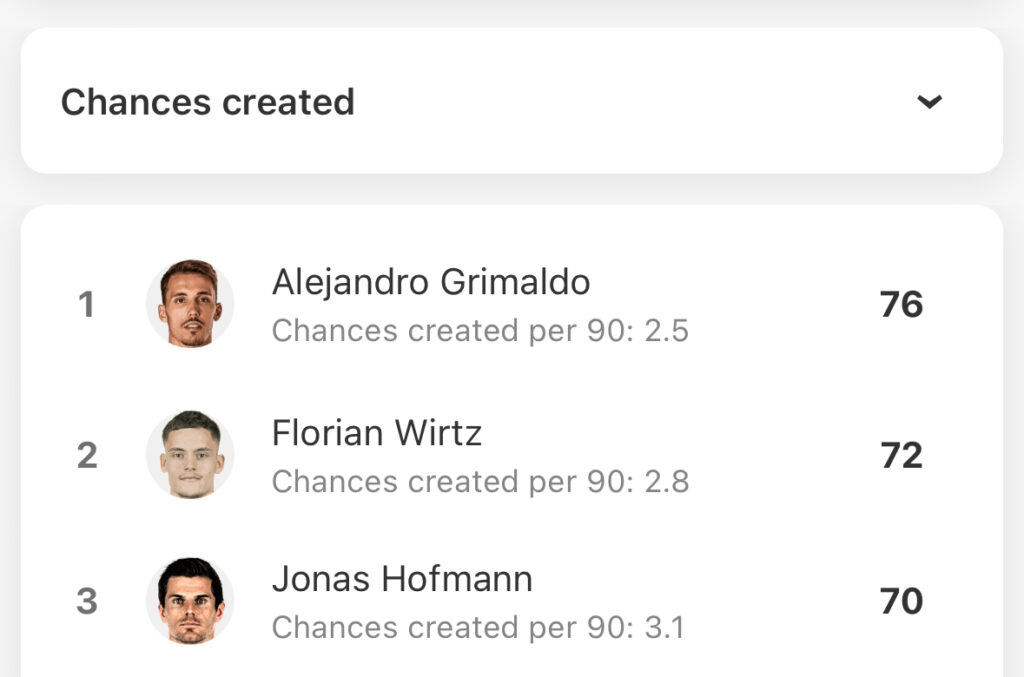Image resolution: width=1024 pixels, height=677 pixels.
Task: Select the Alejandro Grimaldo name
Action: pos(431,283)
